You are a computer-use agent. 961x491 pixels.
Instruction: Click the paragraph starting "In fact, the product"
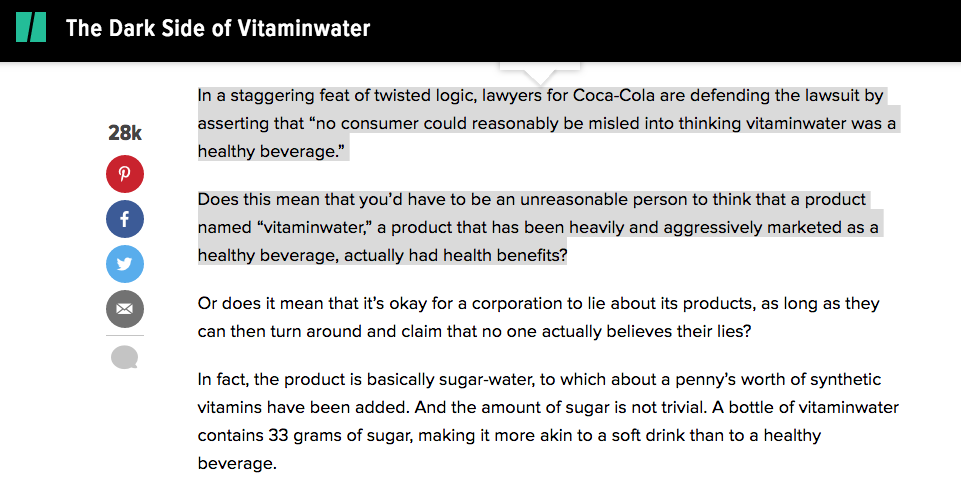pos(548,421)
